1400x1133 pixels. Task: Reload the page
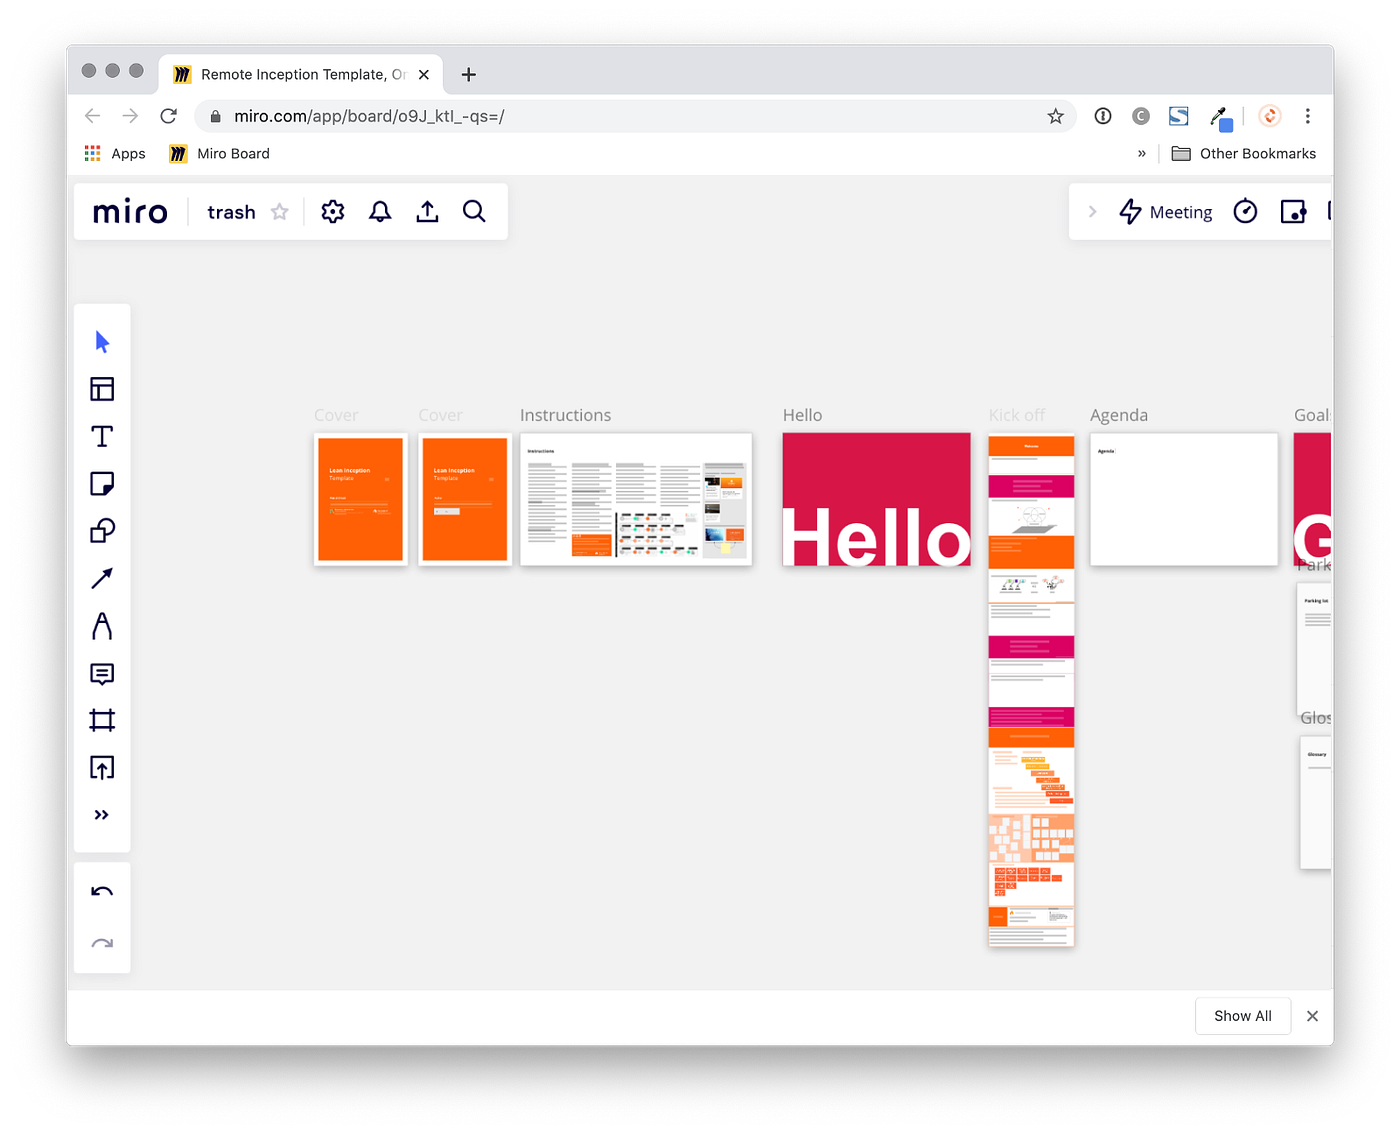pos(168,116)
